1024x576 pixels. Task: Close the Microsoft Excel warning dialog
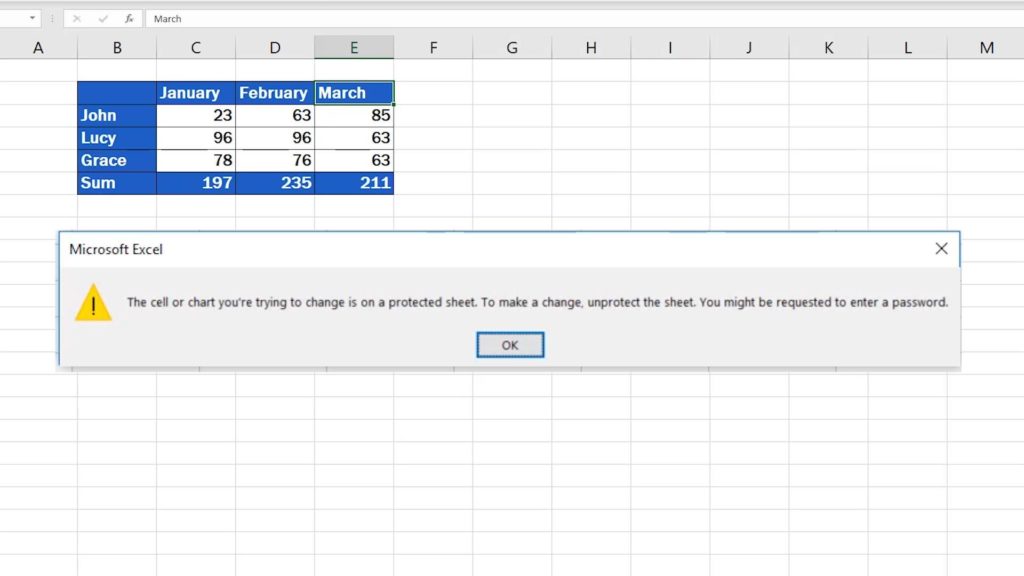pos(941,249)
